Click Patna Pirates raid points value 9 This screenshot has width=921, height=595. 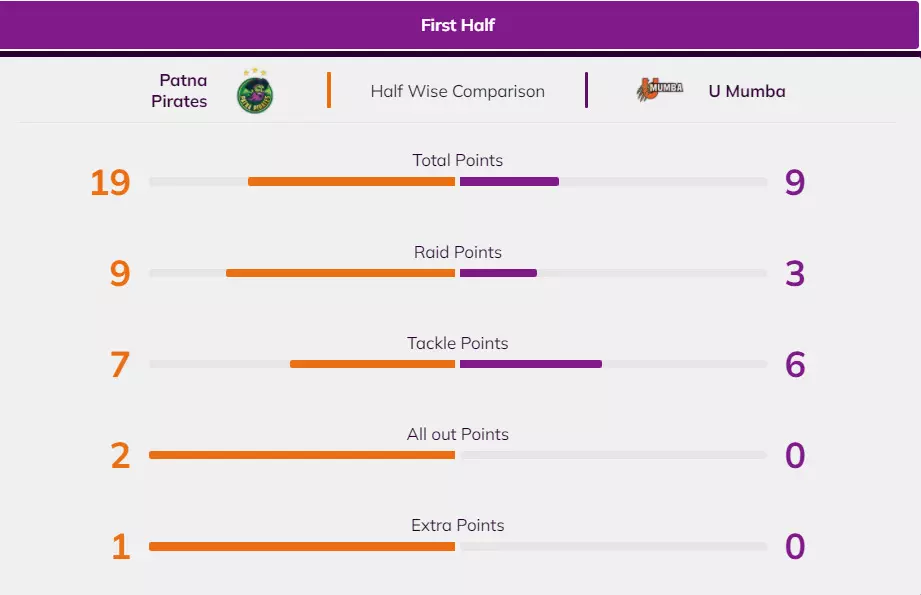tap(120, 274)
